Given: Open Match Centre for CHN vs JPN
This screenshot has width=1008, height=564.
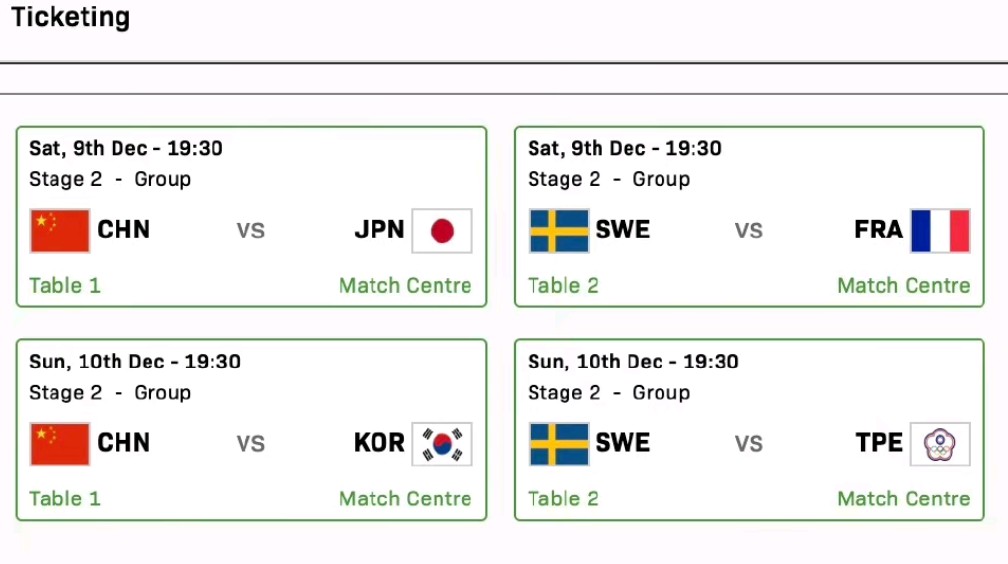Looking at the screenshot, I should [405, 285].
